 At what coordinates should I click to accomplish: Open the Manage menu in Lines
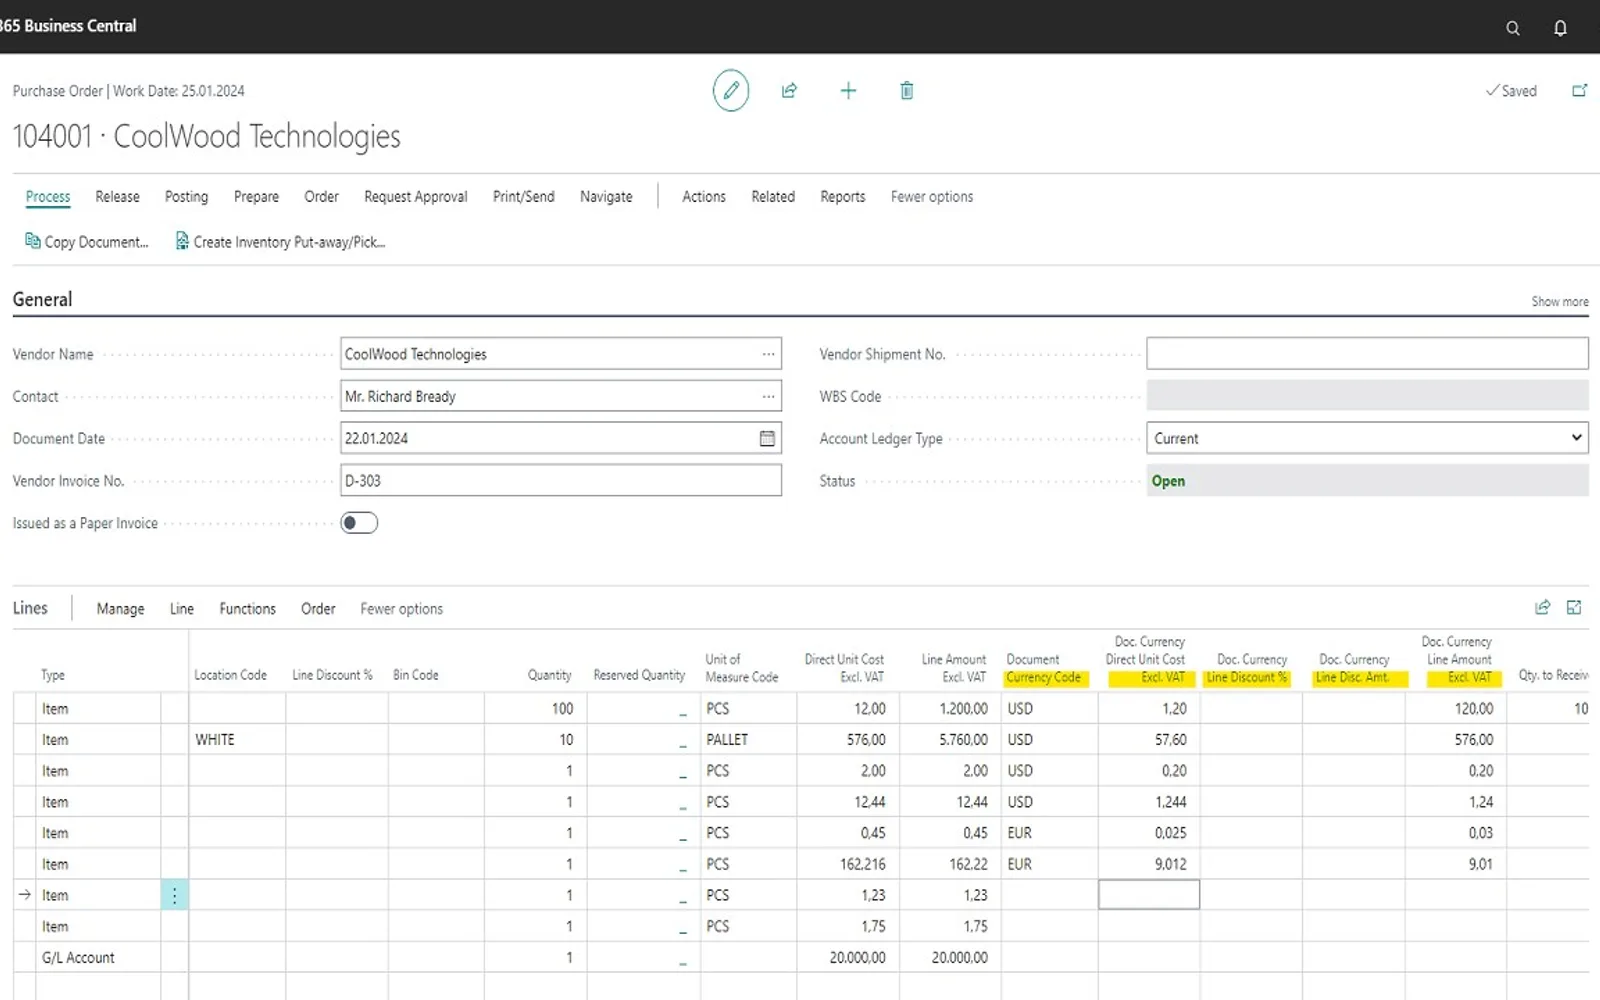click(120, 609)
